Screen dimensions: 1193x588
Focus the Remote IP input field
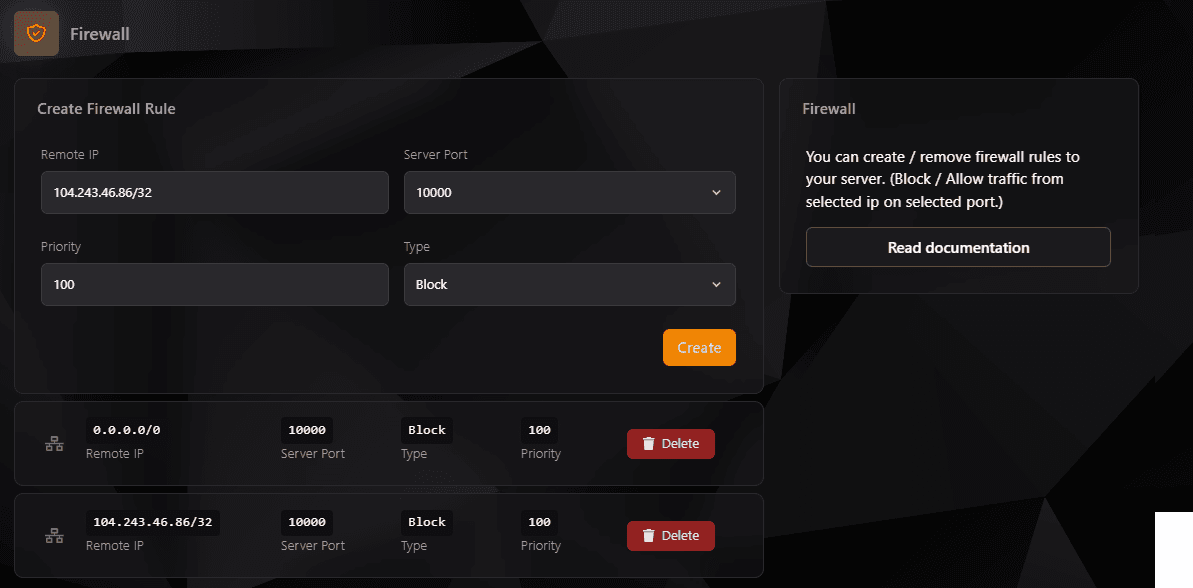(x=215, y=192)
